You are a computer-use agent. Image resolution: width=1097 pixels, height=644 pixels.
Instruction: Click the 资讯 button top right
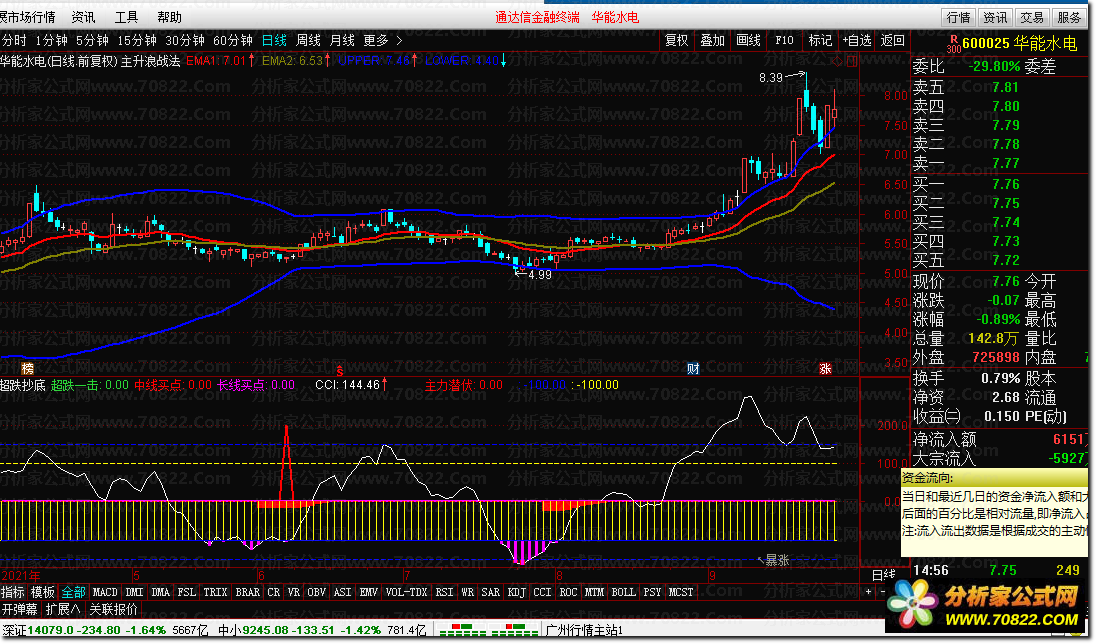pos(995,17)
